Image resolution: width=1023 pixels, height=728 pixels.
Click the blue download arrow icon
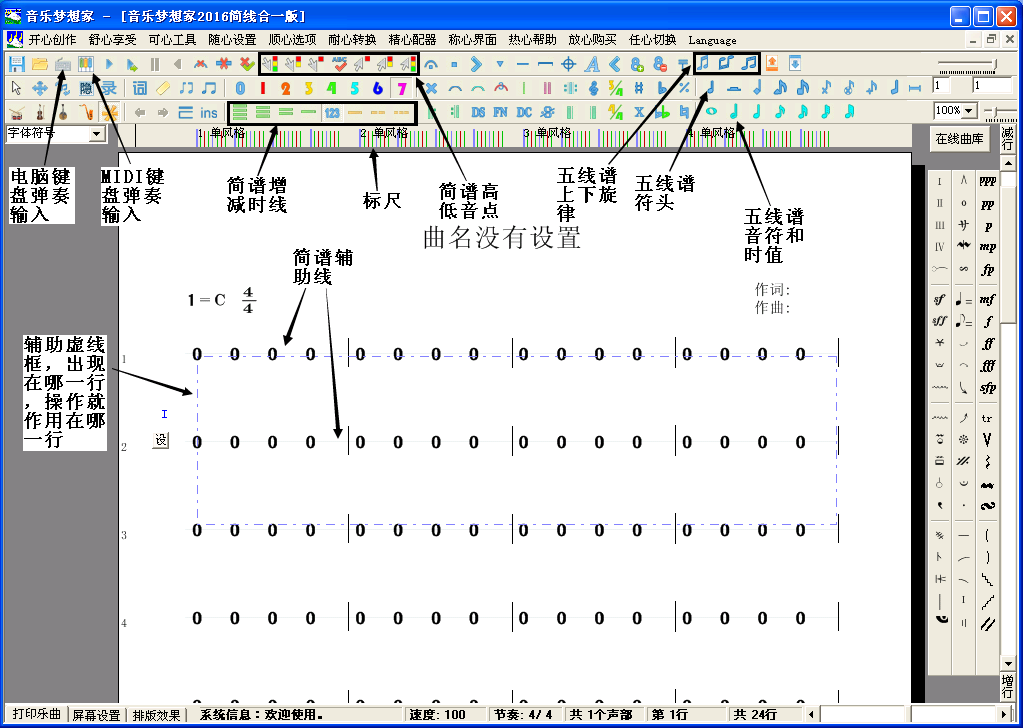[795, 63]
